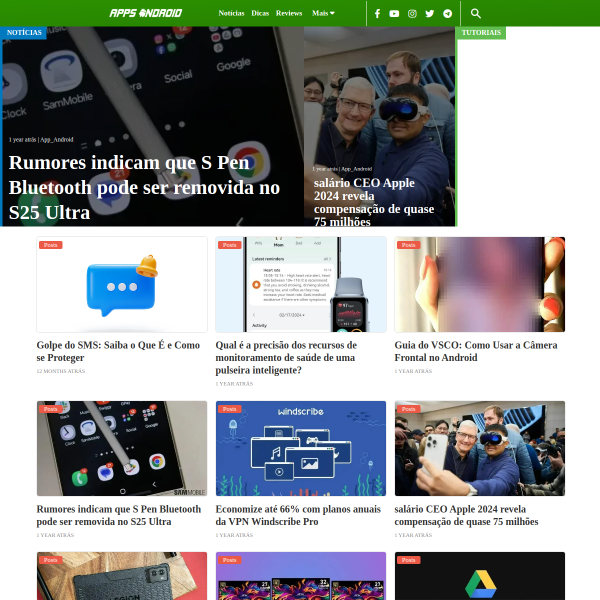Click the search magnifier icon
The width and height of the screenshot is (600, 600).
point(476,14)
